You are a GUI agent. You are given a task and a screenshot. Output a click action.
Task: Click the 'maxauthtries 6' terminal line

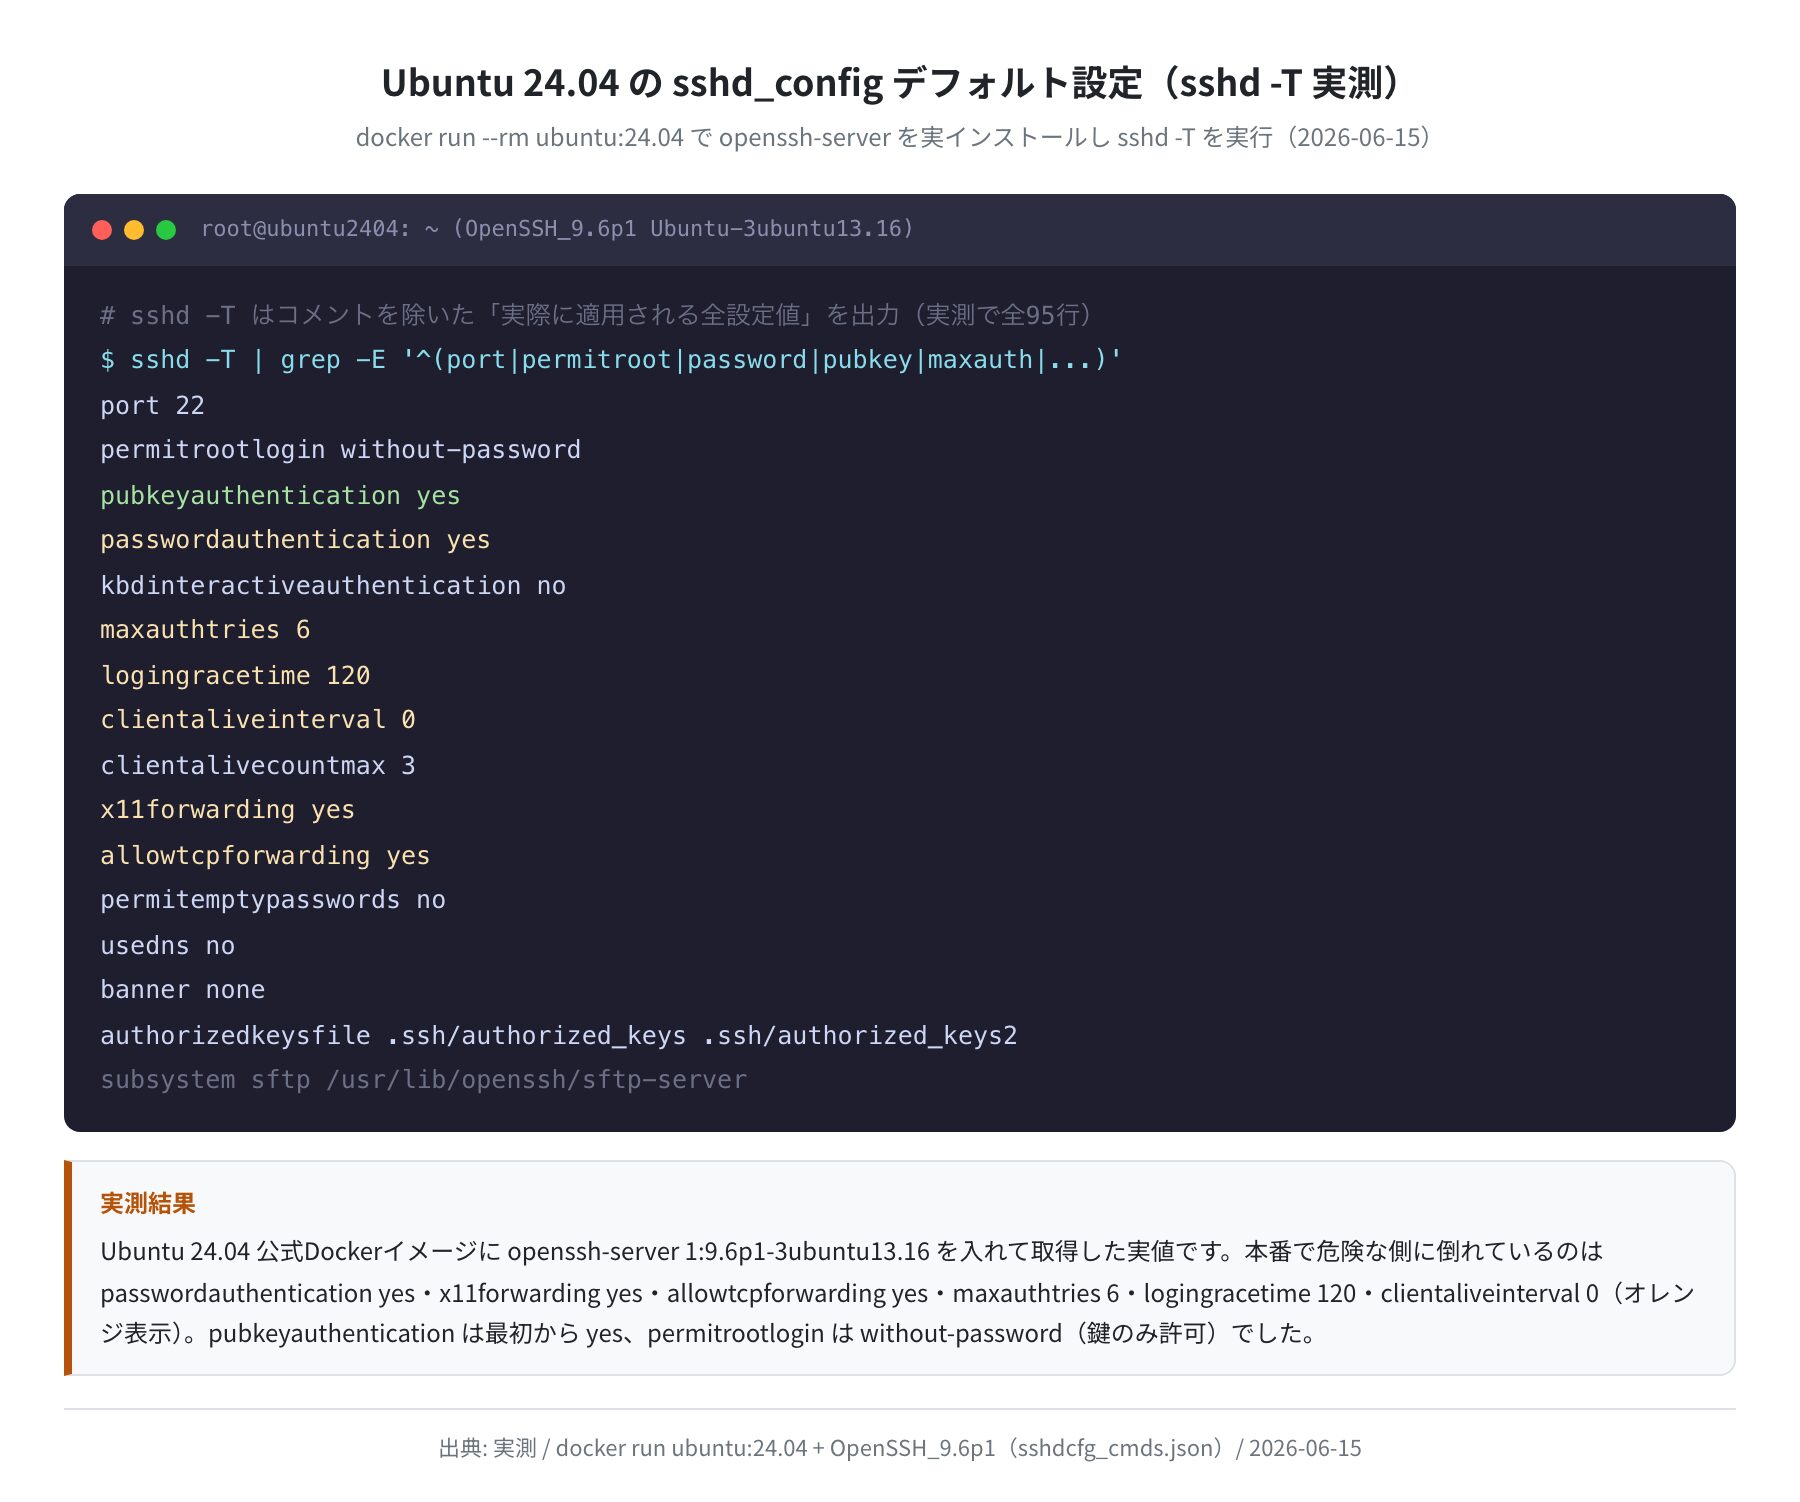(x=205, y=630)
